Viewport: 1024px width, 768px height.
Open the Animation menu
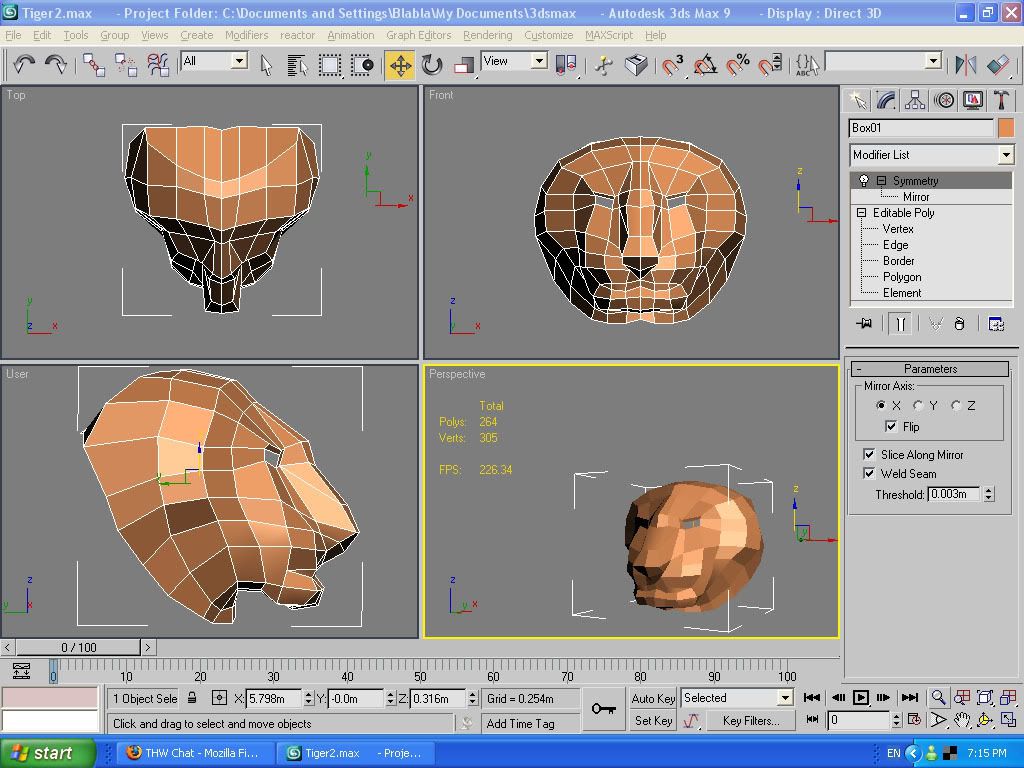pyautogui.click(x=351, y=35)
